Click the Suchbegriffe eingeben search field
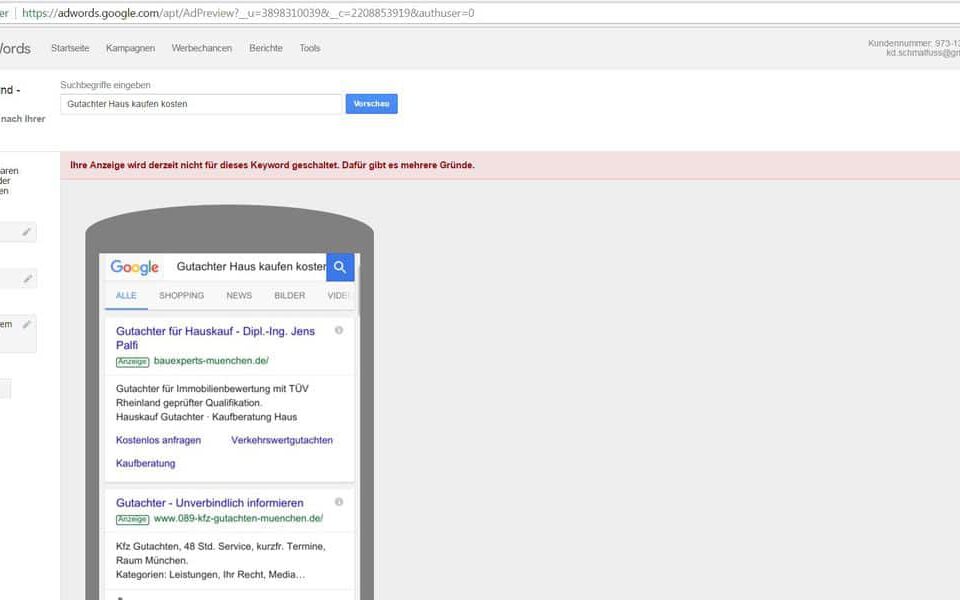Image resolution: width=960 pixels, height=600 pixels. point(201,104)
